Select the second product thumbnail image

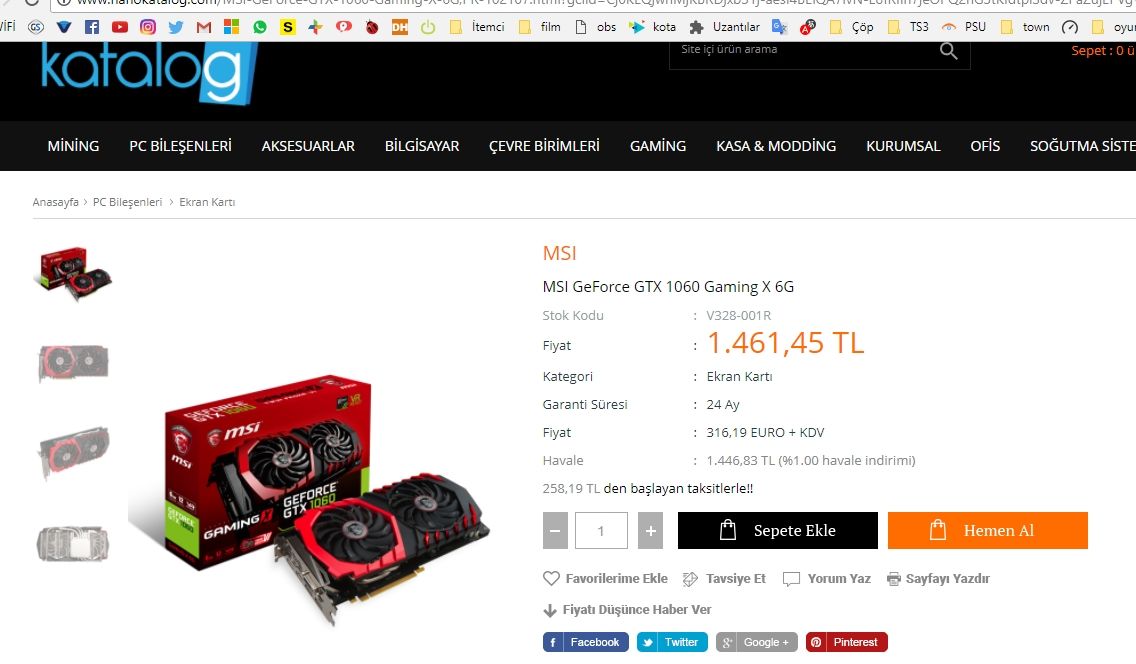(73, 362)
